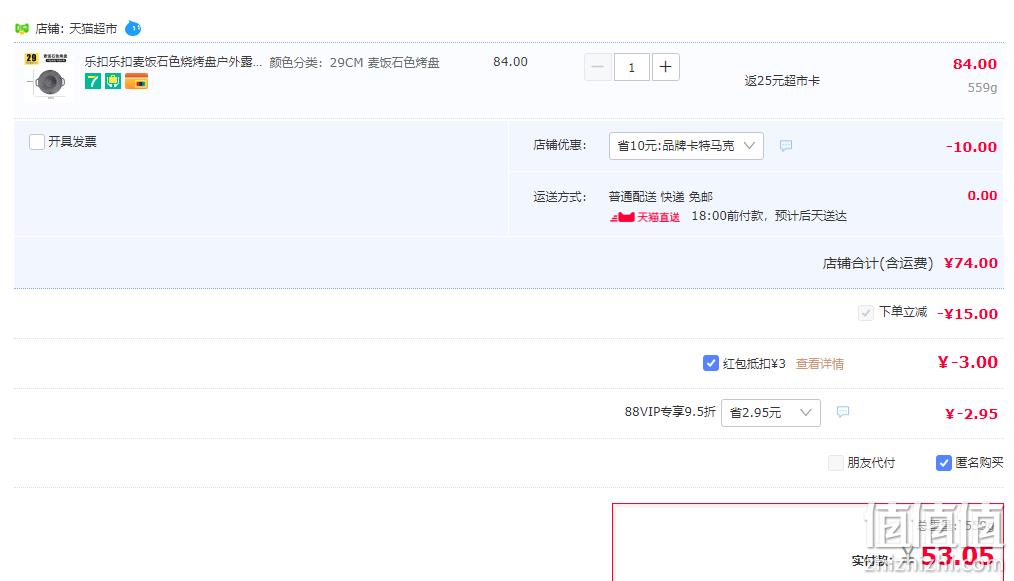Toggle the 下单立减 checkbox

[x=865, y=313]
